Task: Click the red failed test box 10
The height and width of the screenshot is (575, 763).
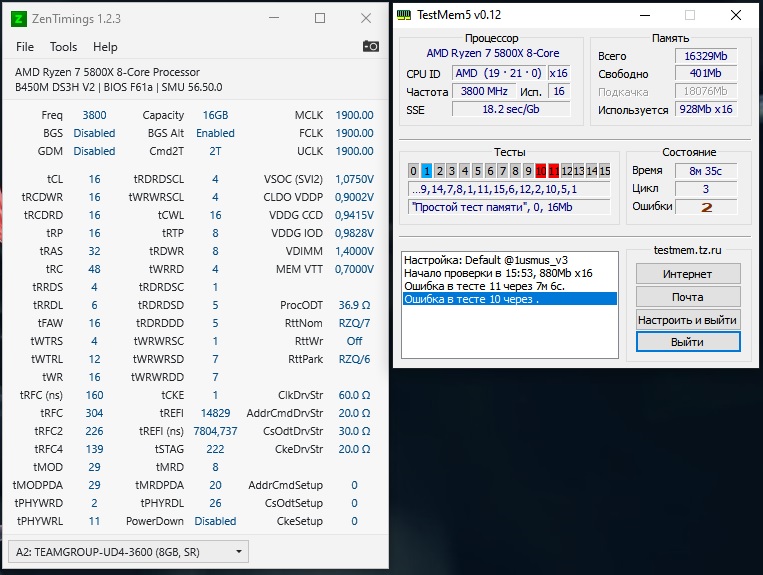Action: tap(541, 171)
